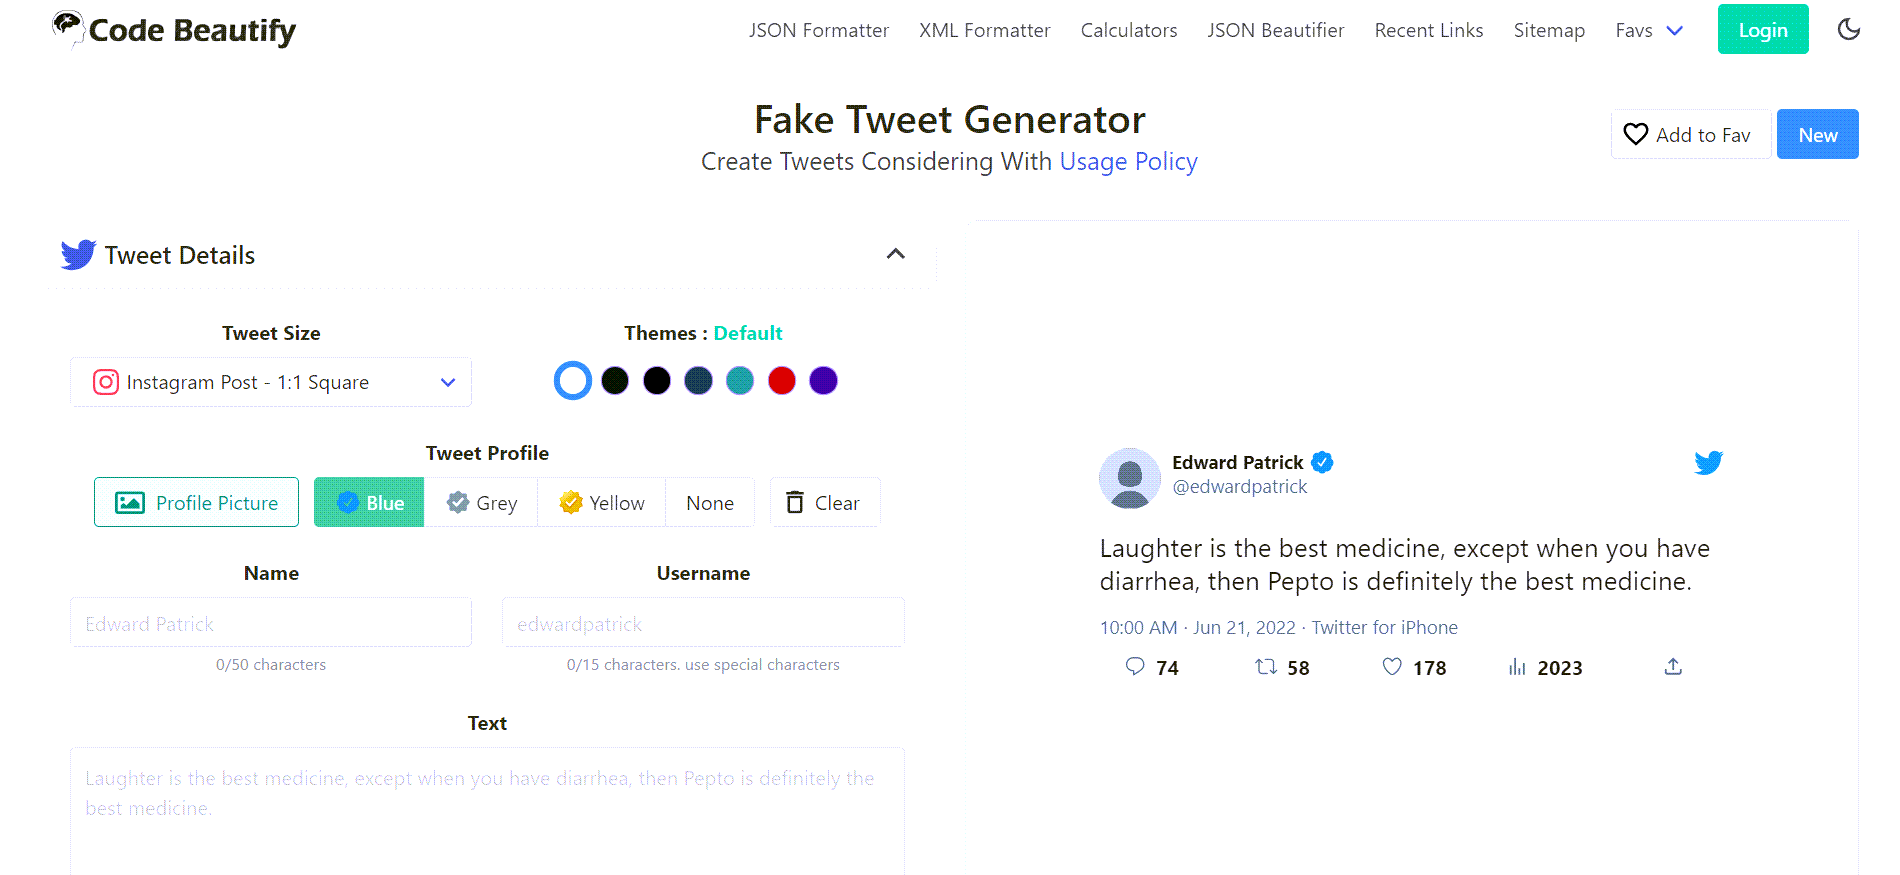Click the Code Beautify logo icon
Image resolution: width=1900 pixels, height=875 pixels.
tap(67, 27)
